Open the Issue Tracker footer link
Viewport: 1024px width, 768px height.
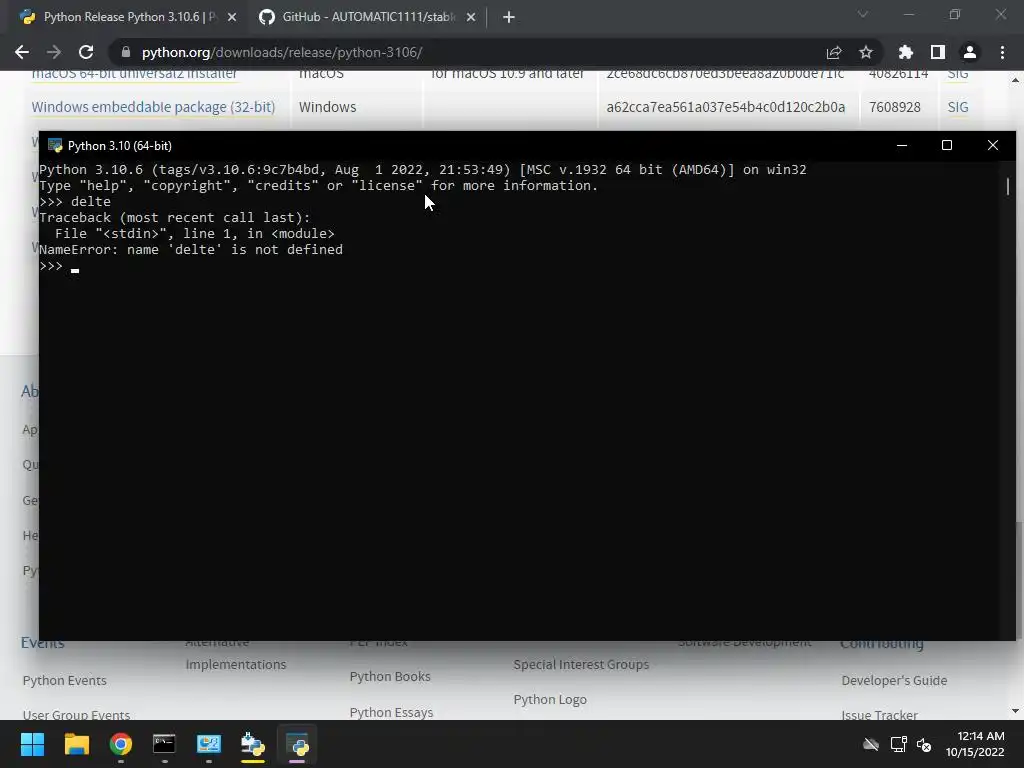(879, 714)
